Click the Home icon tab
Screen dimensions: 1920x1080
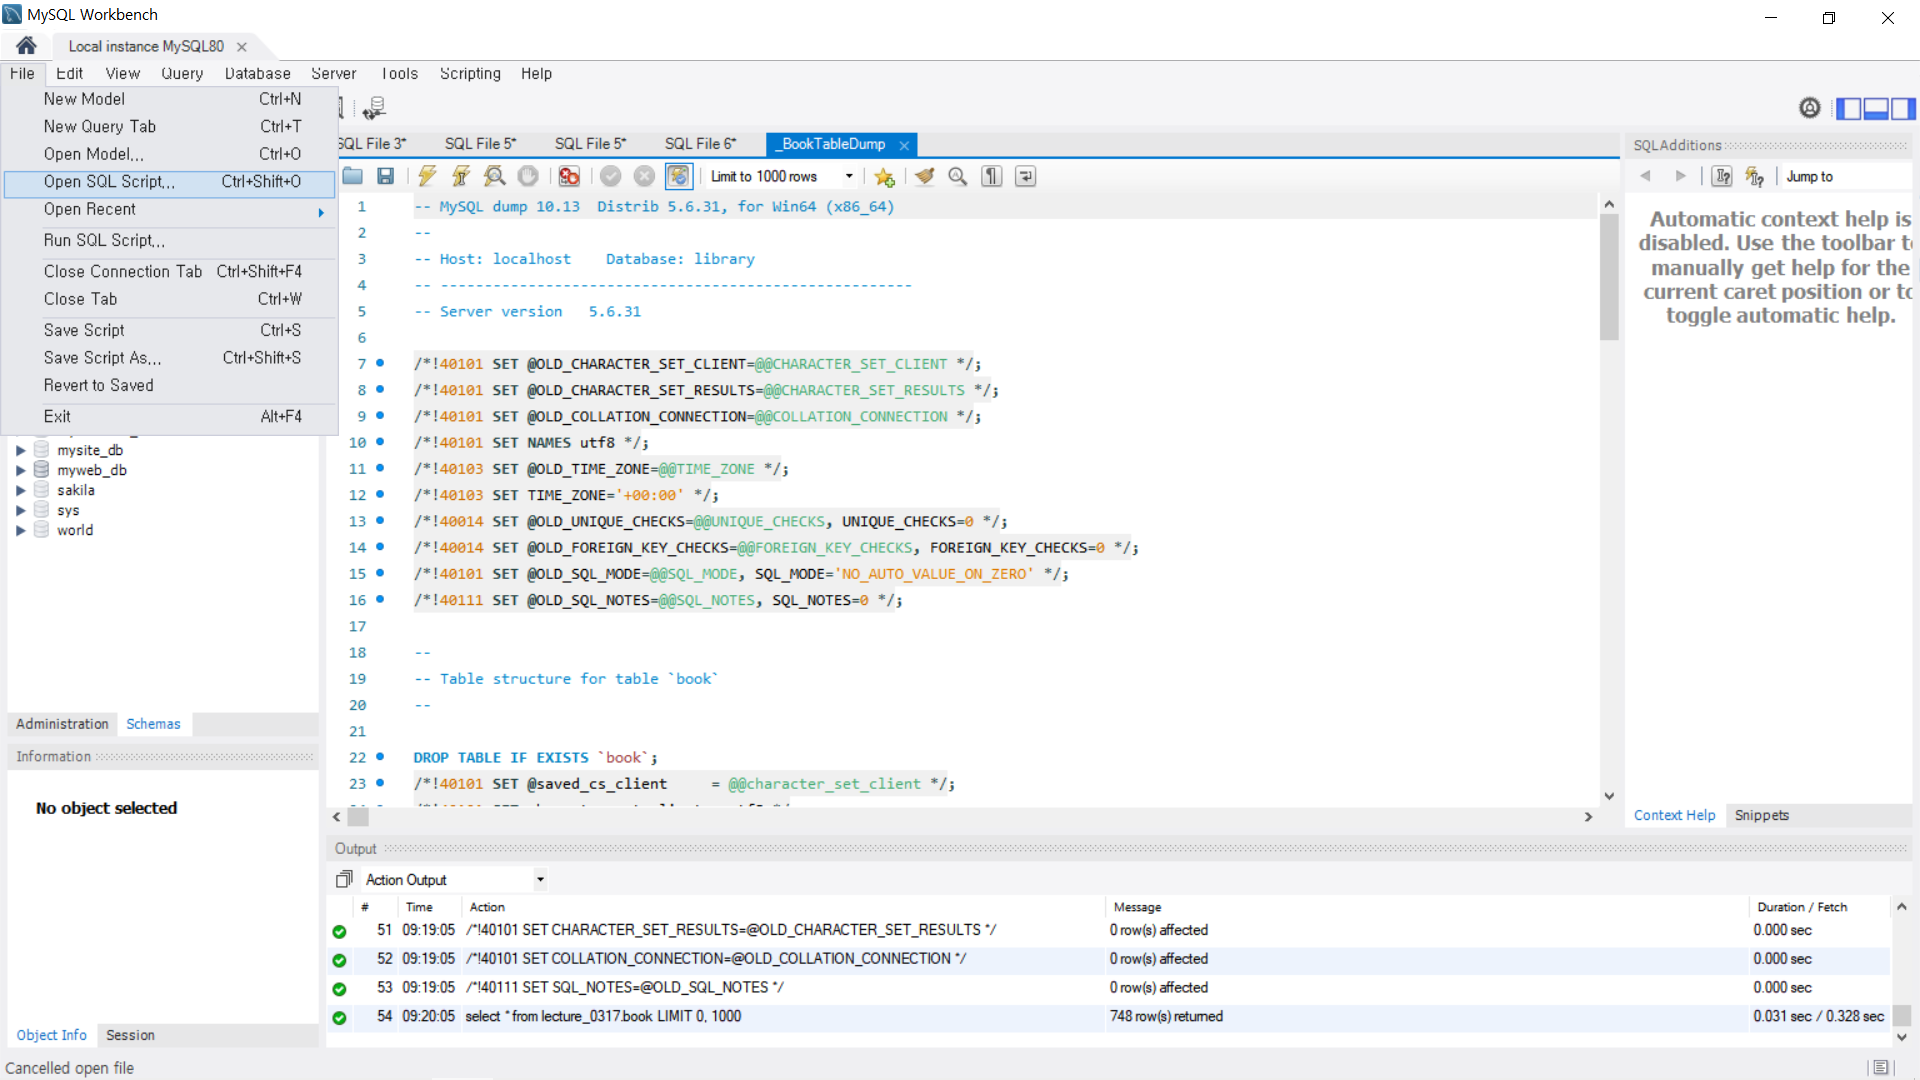(x=27, y=45)
